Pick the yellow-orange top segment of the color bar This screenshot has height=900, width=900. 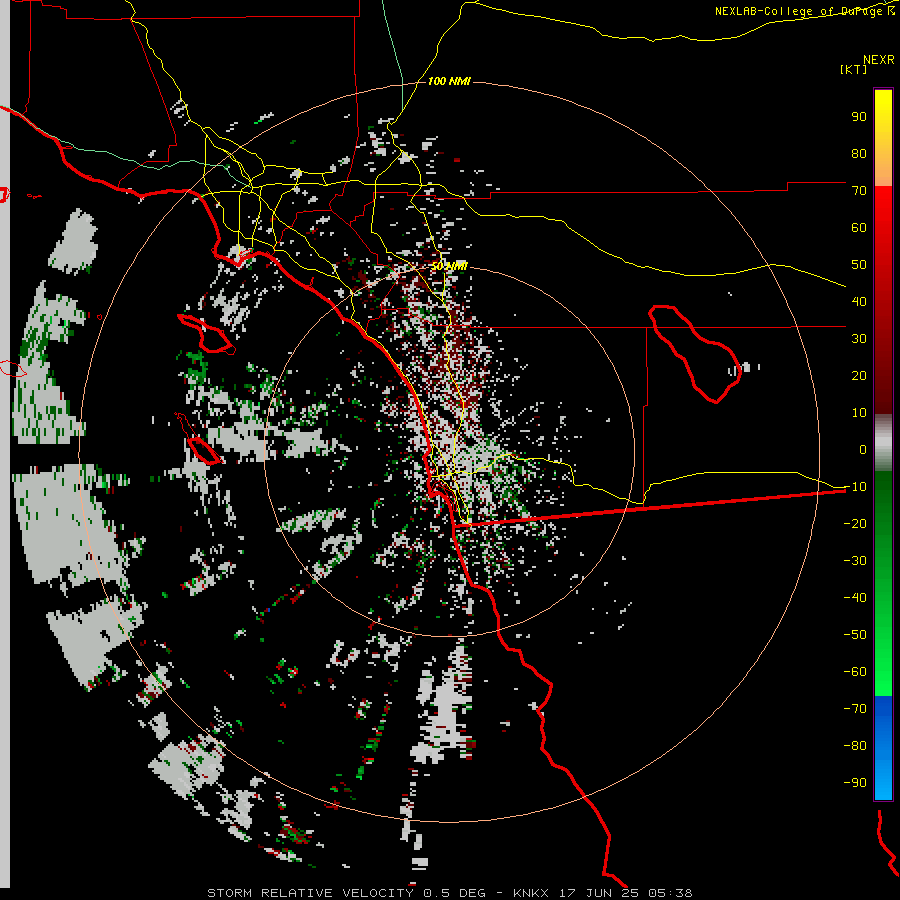click(x=883, y=138)
